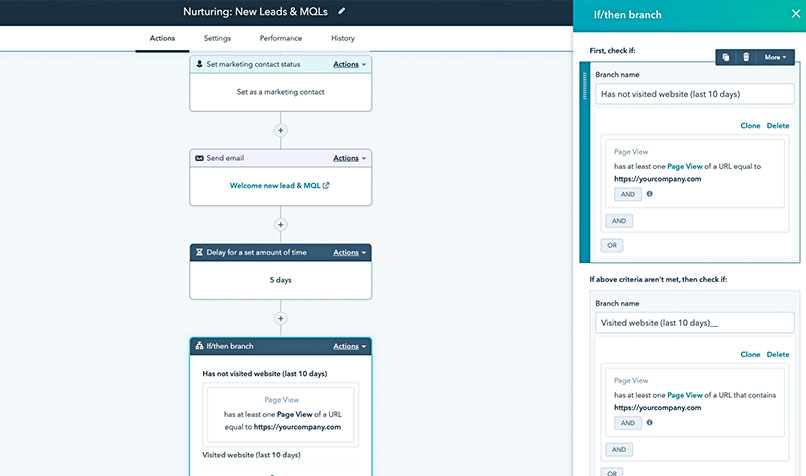Screen dimensions: 806x476
Task: Switch to the Settings tab
Action: (x=217, y=38)
